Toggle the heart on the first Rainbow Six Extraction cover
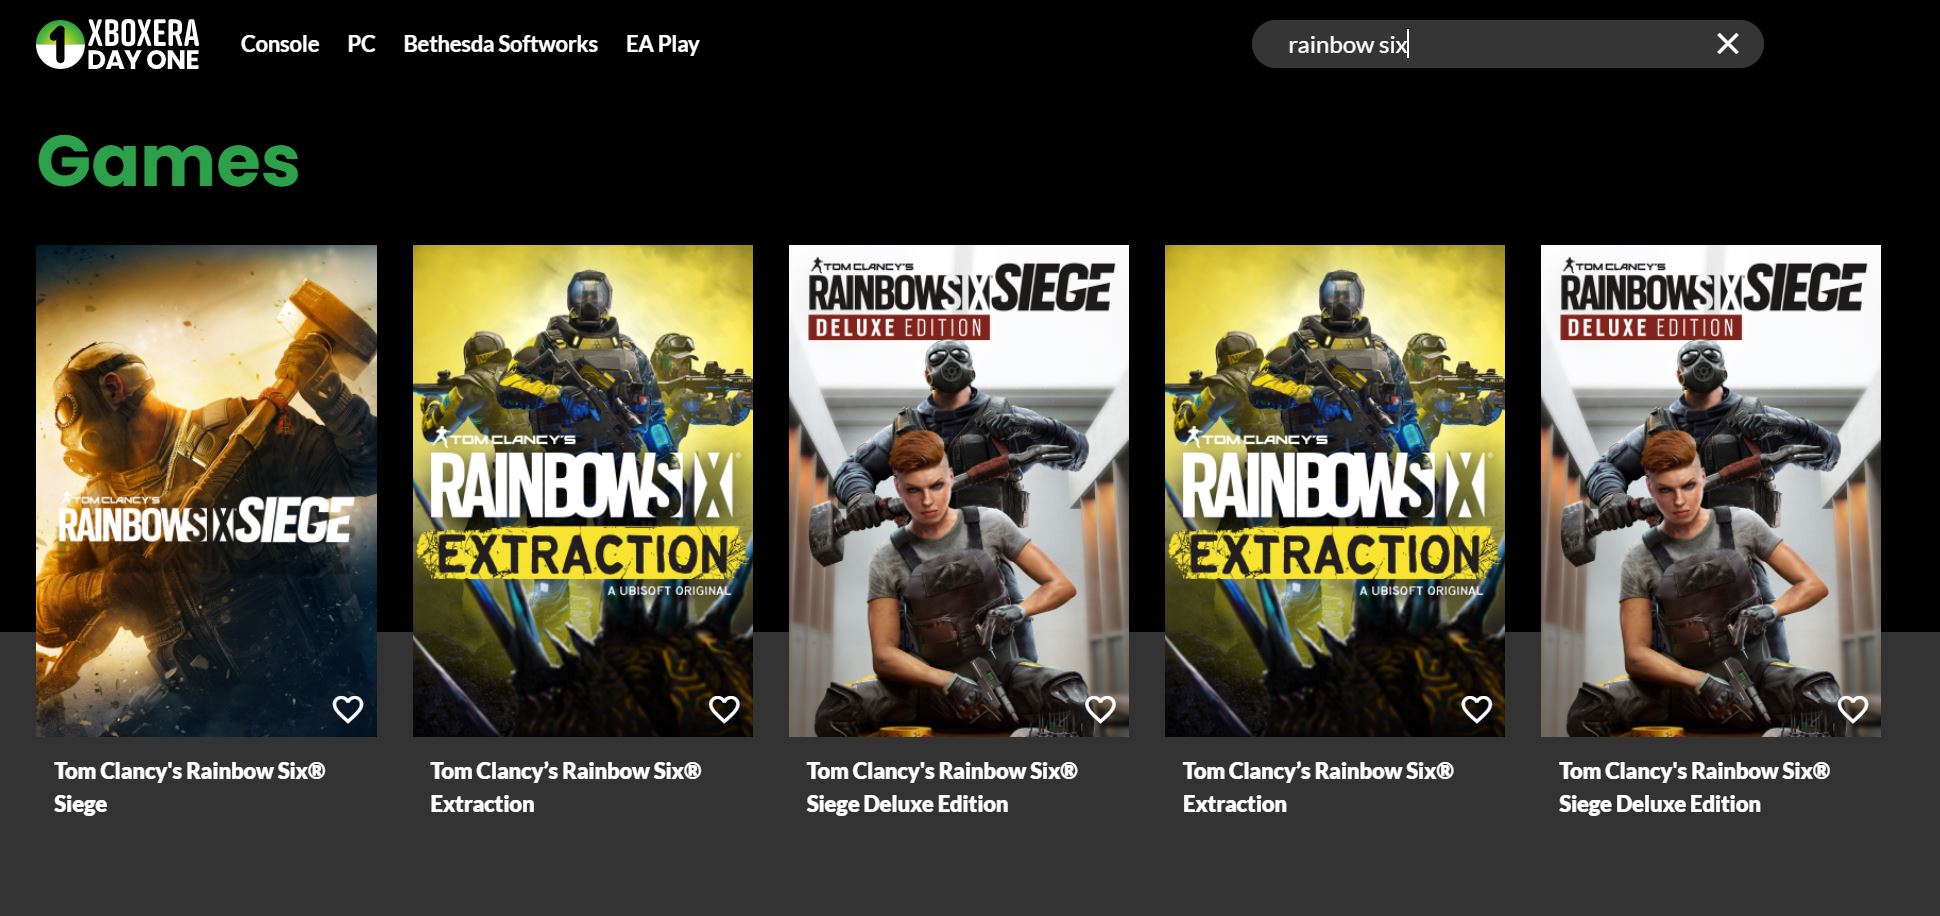This screenshot has width=1940, height=916. [x=723, y=709]
